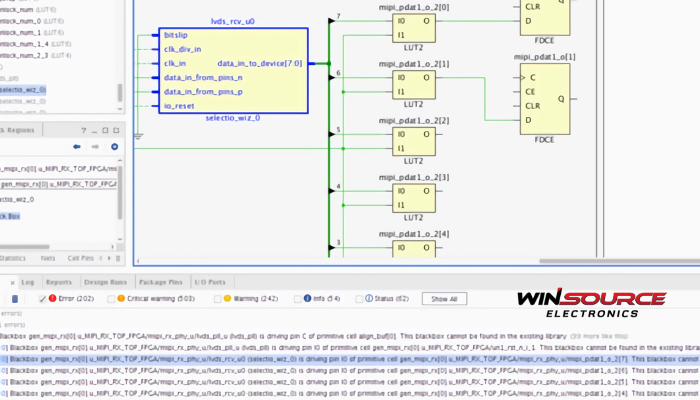
Task: Click the Show All button
Action: point(443,298)
